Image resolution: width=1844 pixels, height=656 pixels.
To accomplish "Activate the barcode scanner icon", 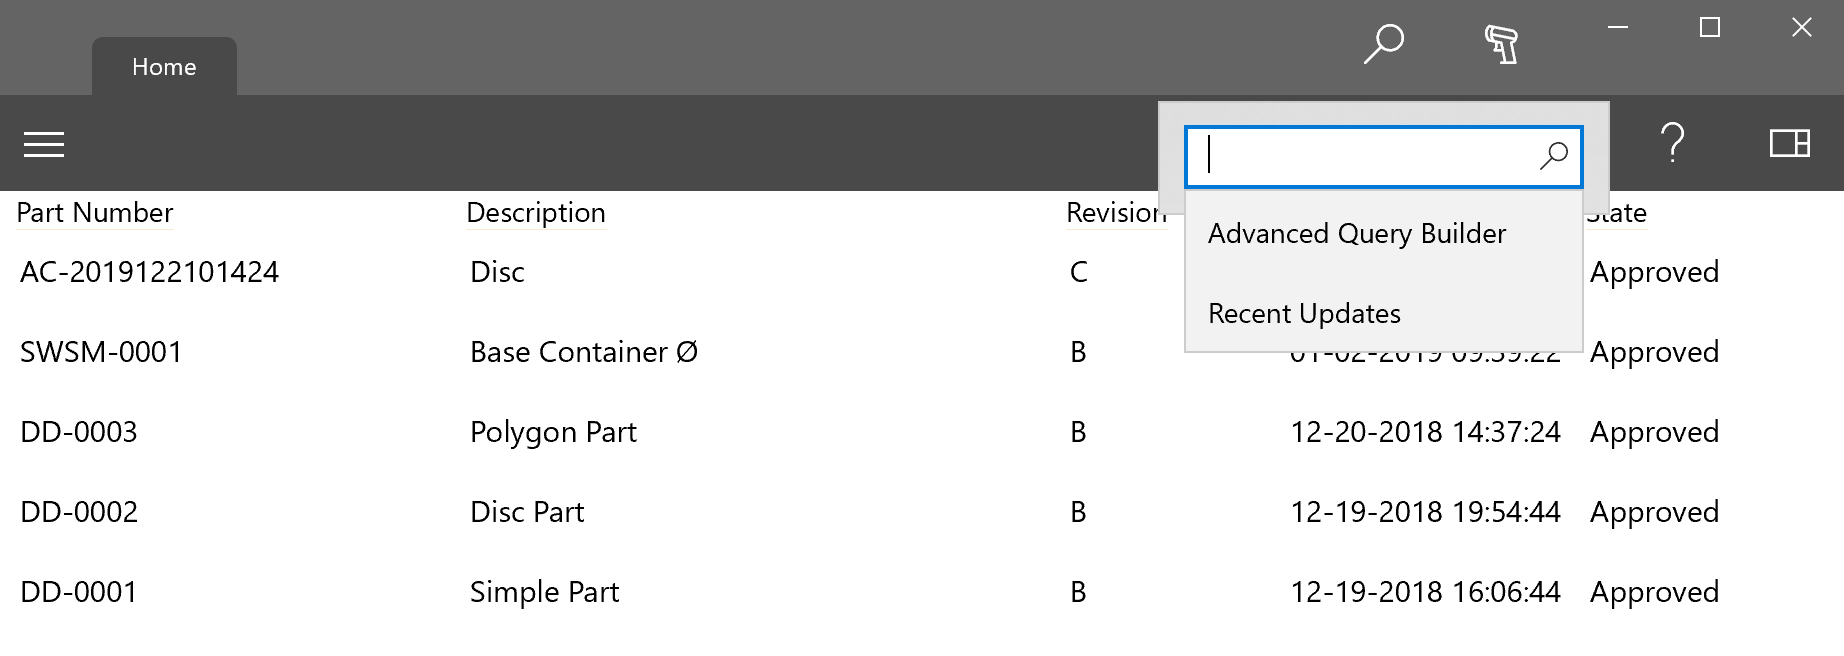I will coord(1501,44).
